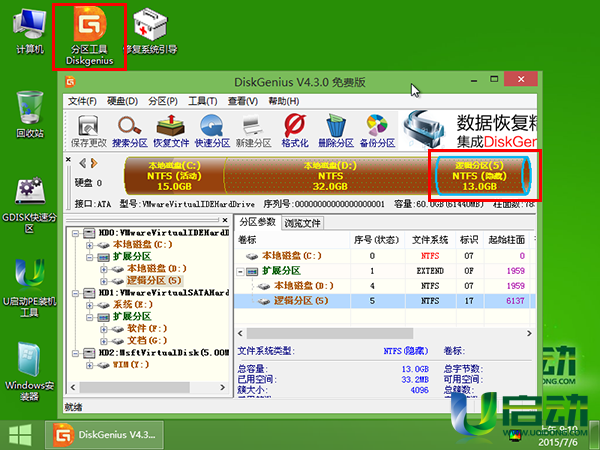This screenshot has width=600, height=450.
Task: Select the 软件 (F:) tree item
Action: [147, 329]
